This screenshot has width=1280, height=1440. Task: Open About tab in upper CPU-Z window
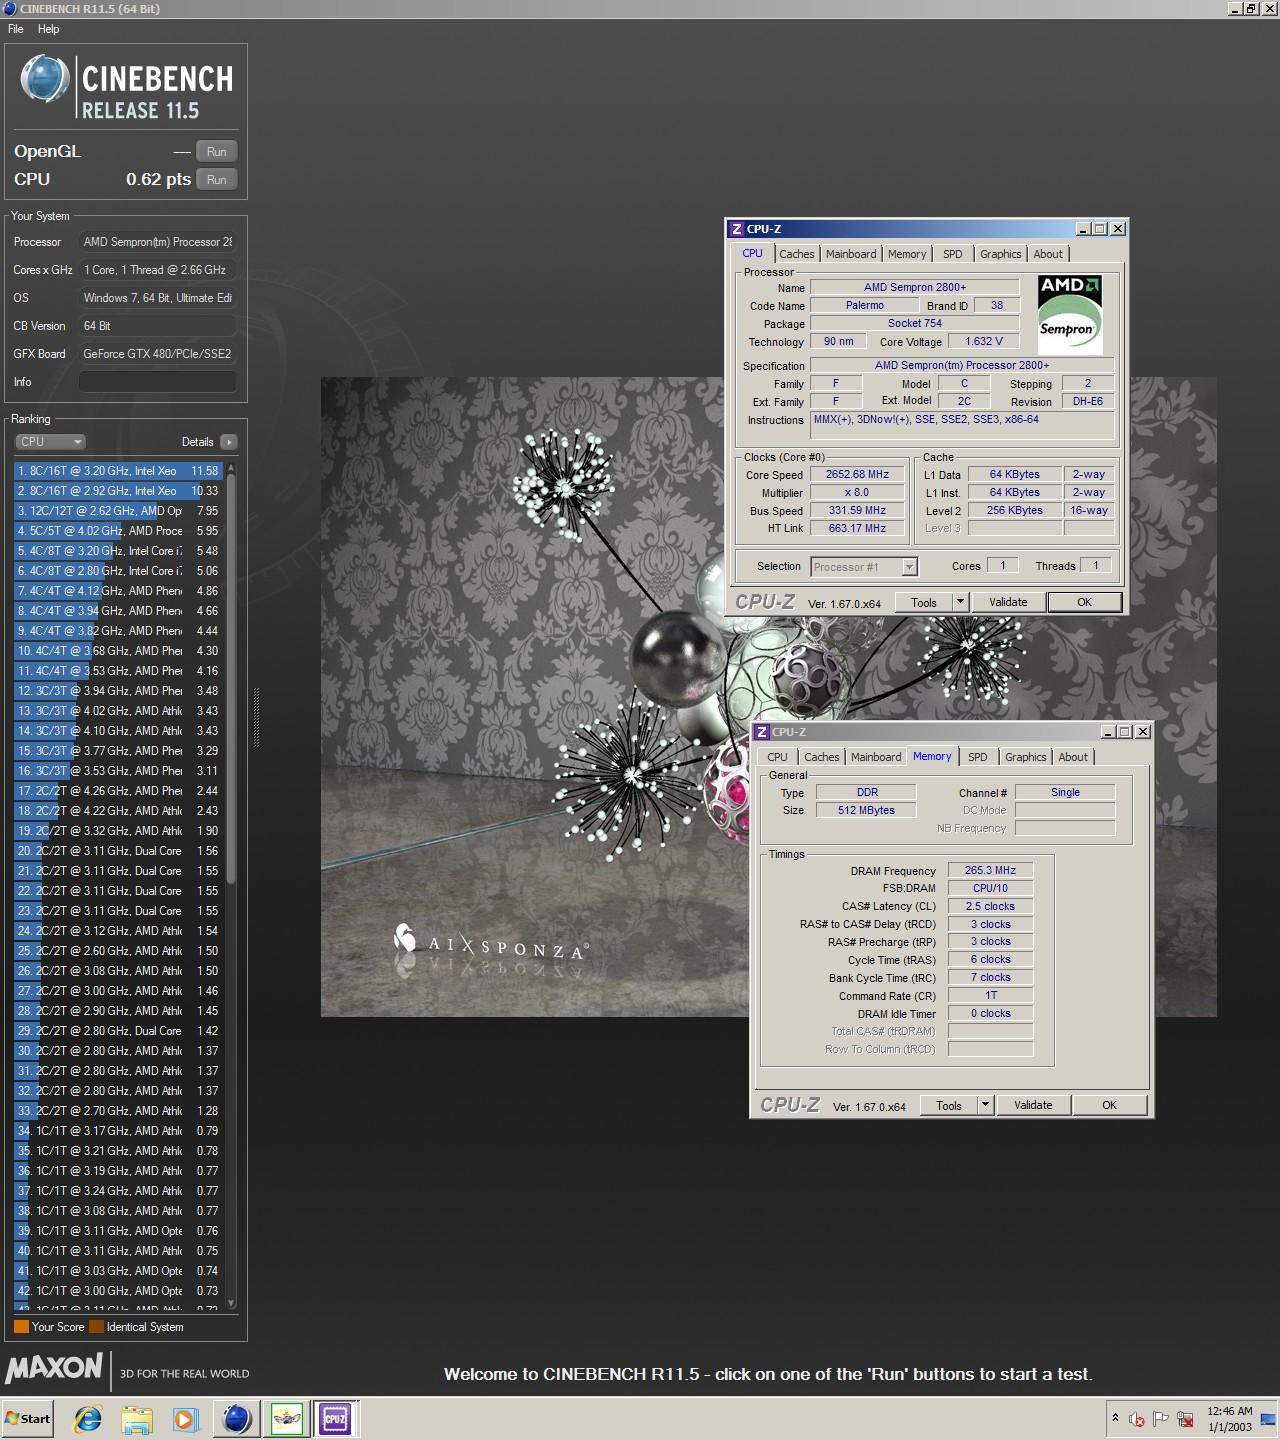1048,254
